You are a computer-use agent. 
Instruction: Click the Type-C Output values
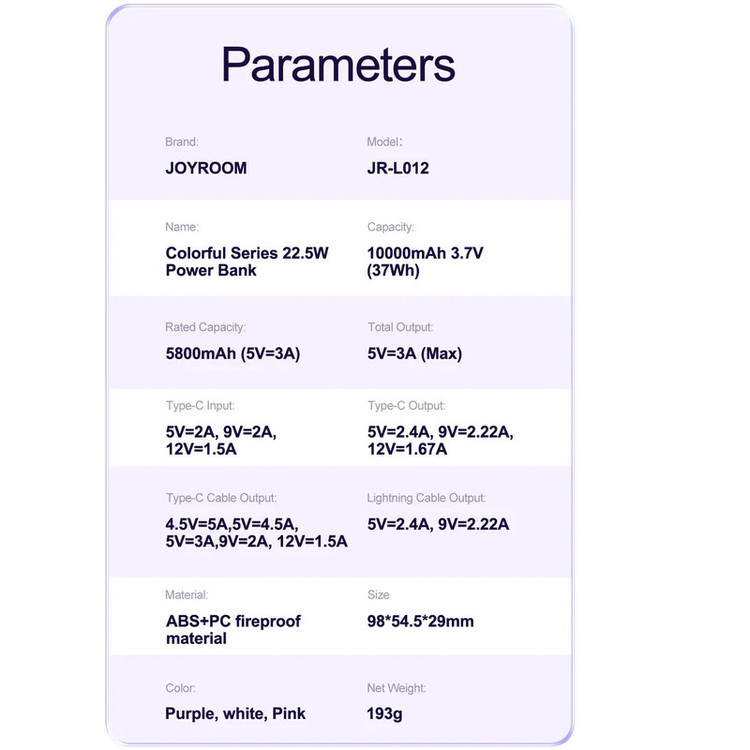coord(440,440)
